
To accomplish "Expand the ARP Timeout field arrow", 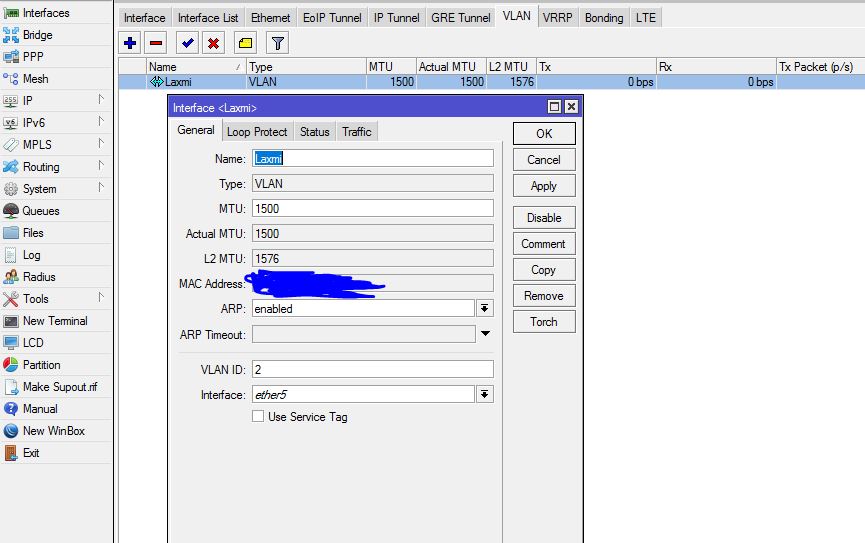I will coord(485,334).
